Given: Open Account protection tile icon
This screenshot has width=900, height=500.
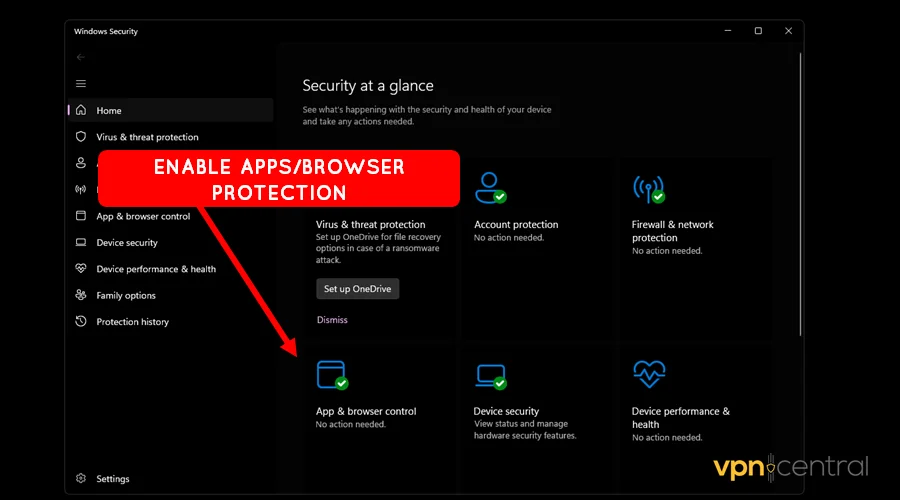Looking at the screenshot, I should [x=490, y=188].
